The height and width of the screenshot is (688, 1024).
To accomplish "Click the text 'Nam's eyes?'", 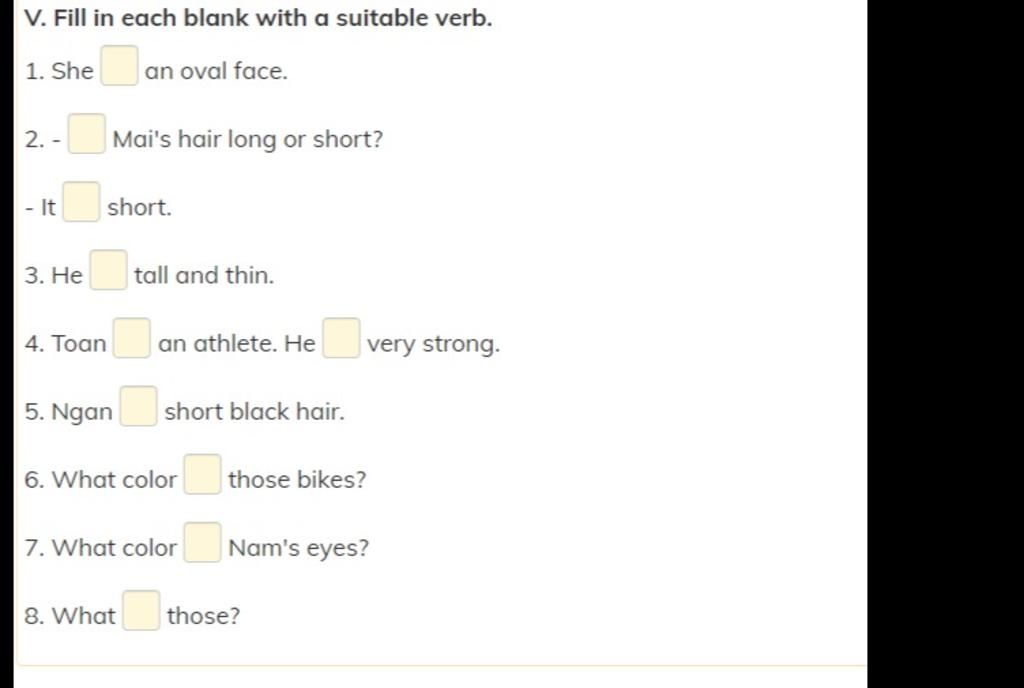I will [x=298, y=548].
